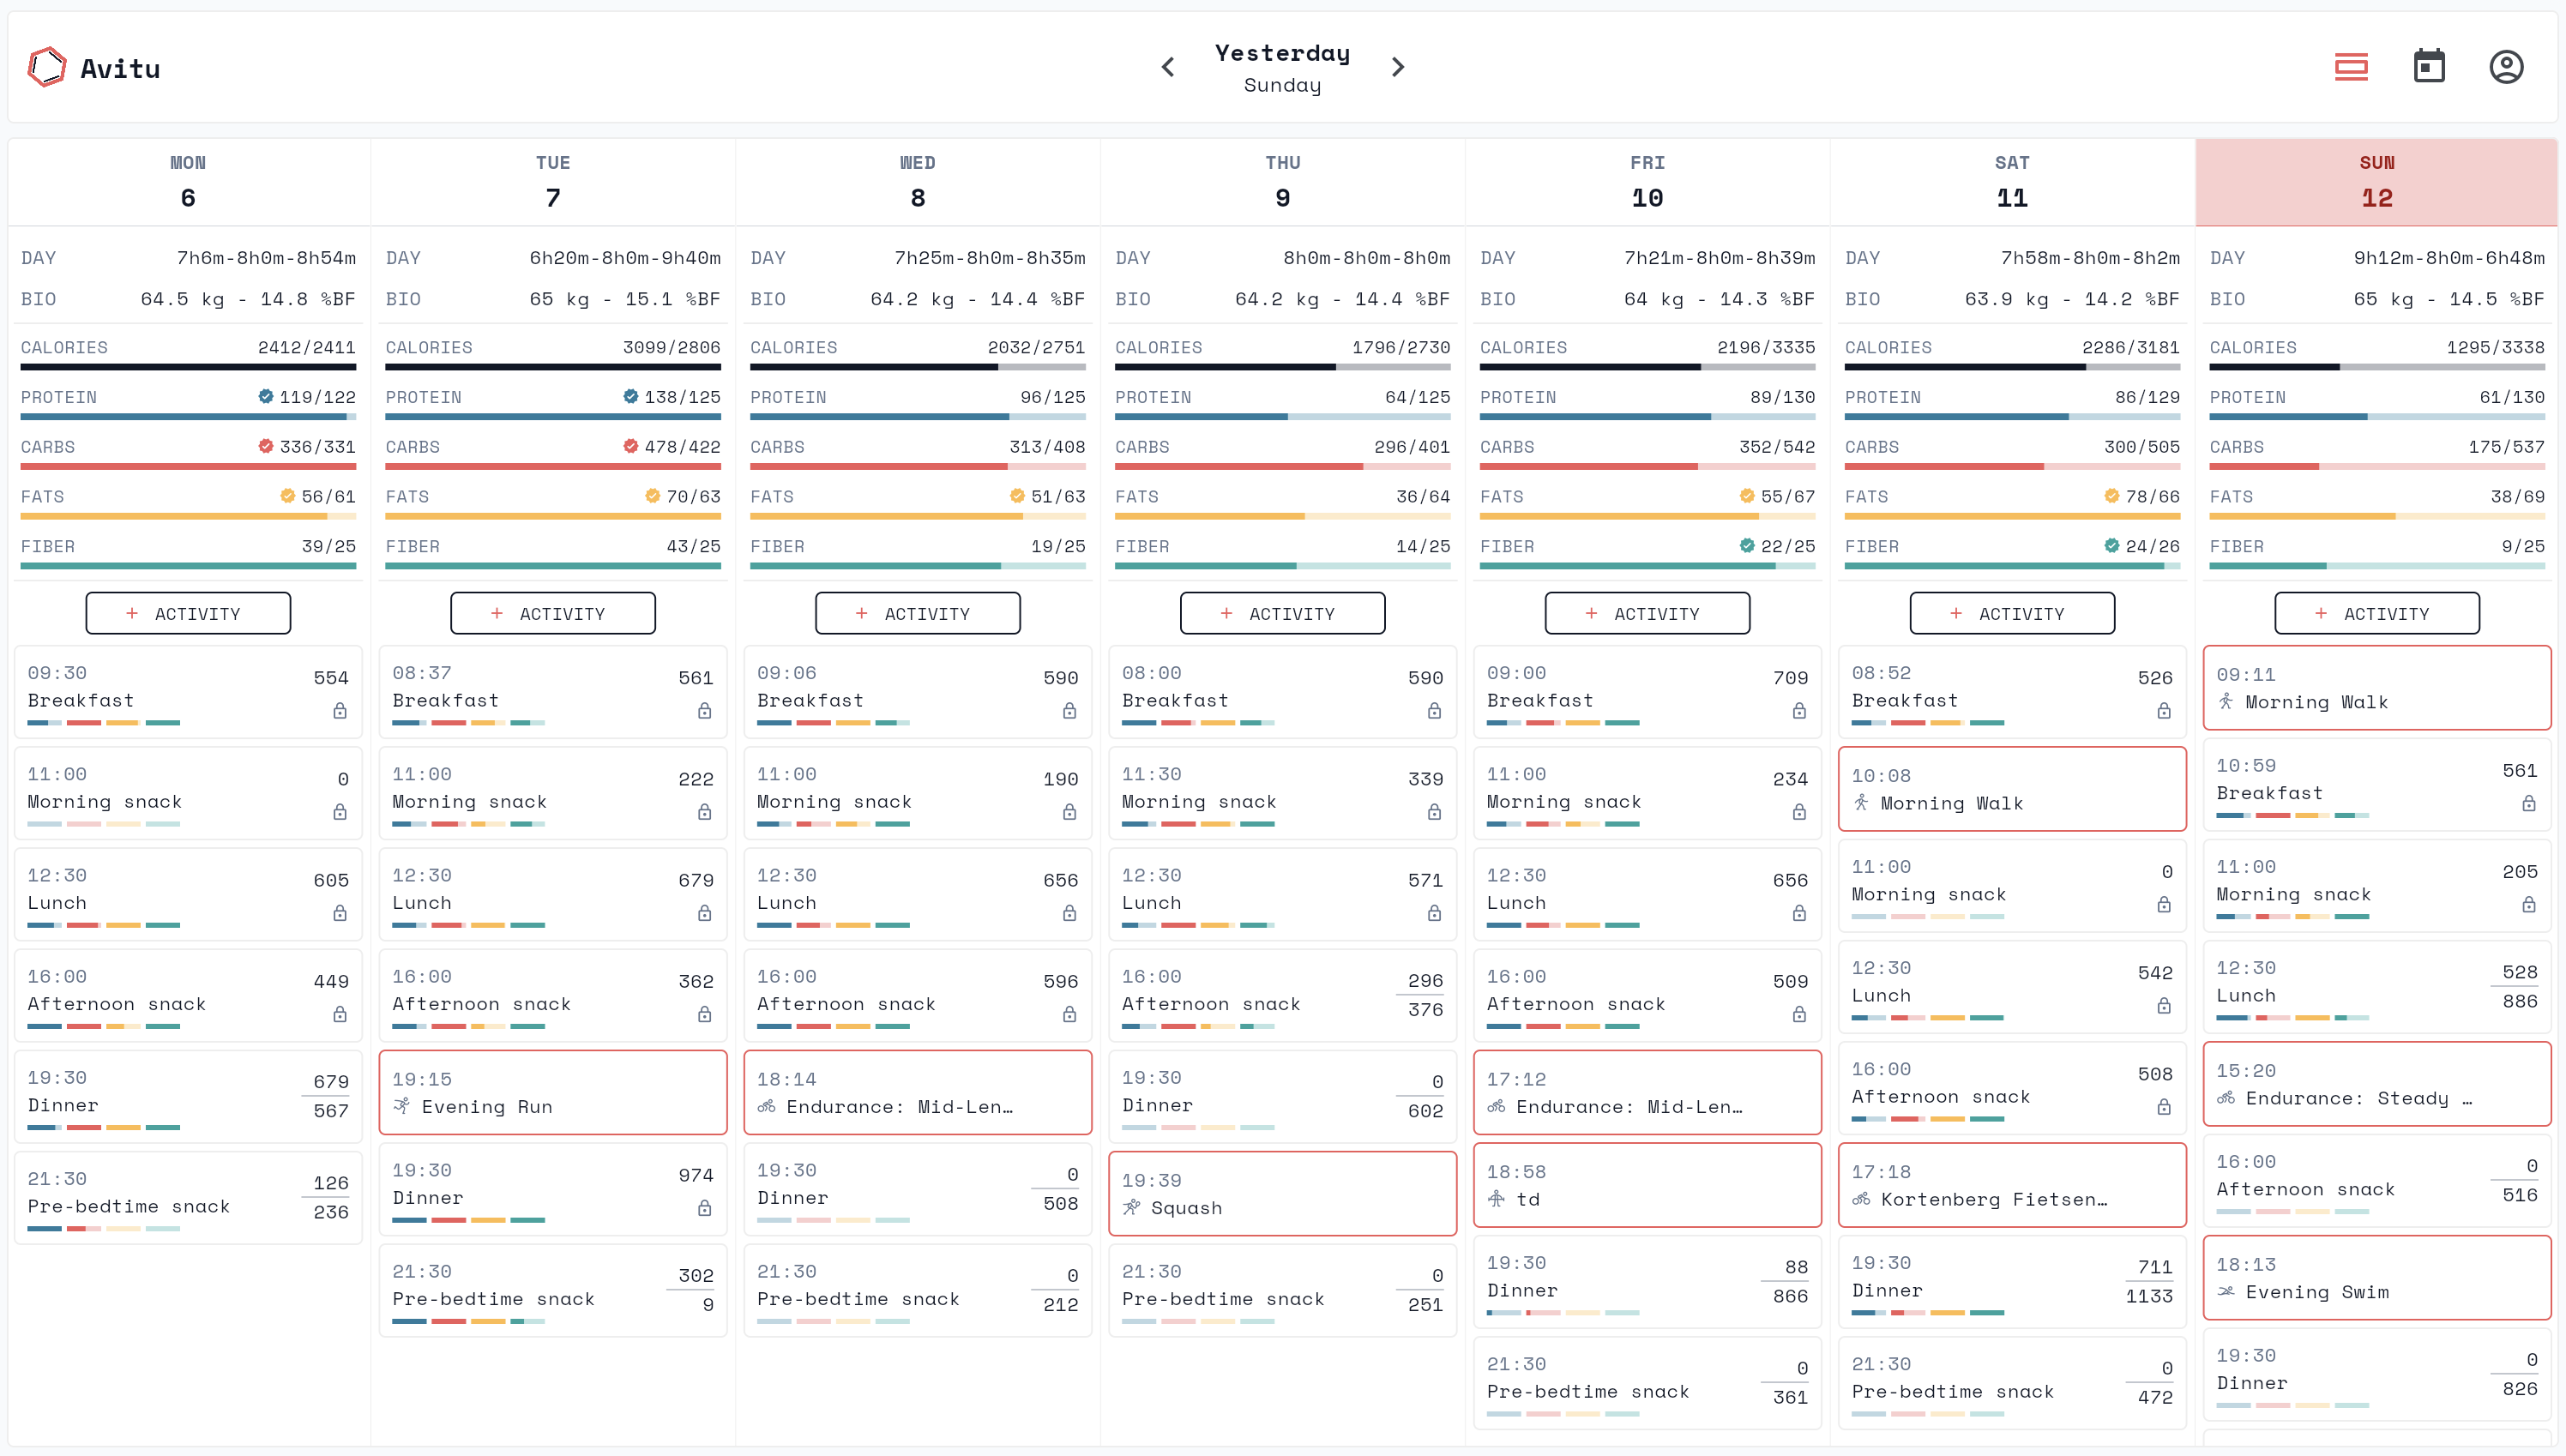Open Sunday's 09:11 Morning Walk card
Image resolution: width=2566 pixels, height=1456 pixels.
[x=2377, y=688]
